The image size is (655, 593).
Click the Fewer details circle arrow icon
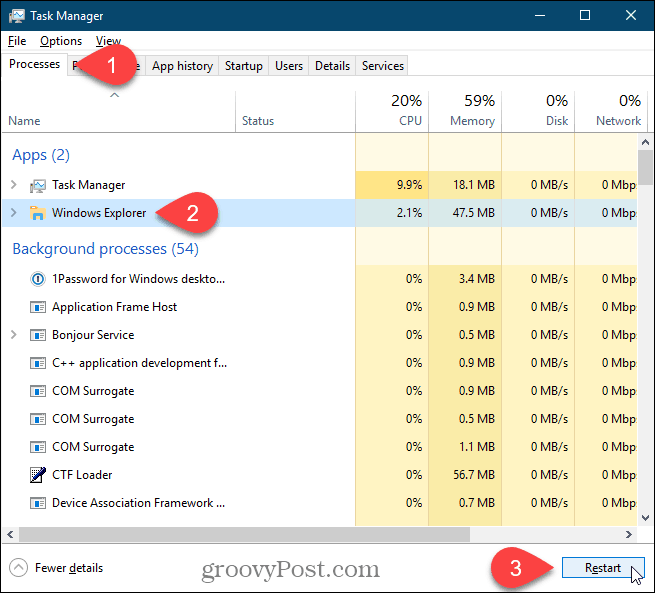click(18, 568)
